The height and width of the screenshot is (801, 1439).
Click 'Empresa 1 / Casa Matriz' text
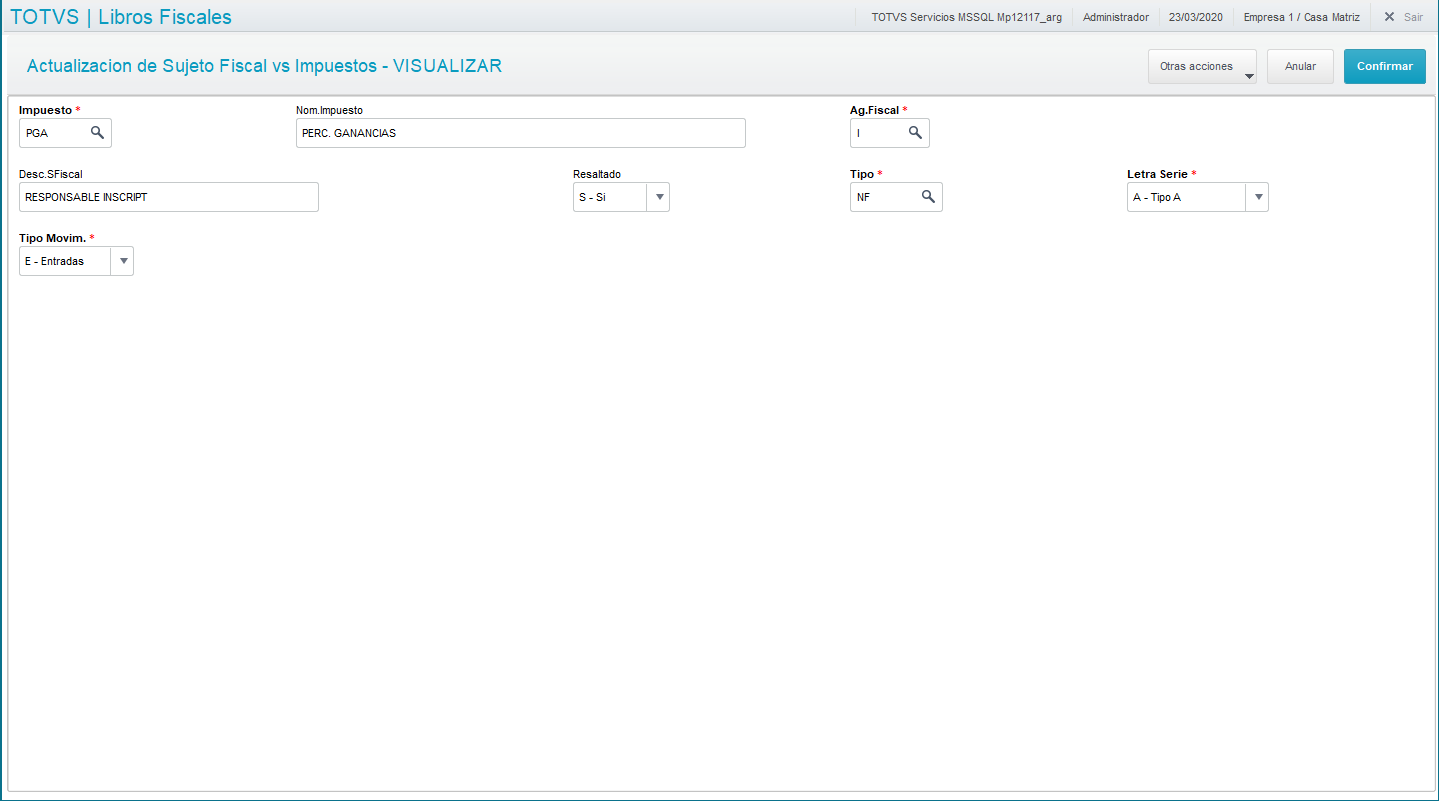point(1301,17)
